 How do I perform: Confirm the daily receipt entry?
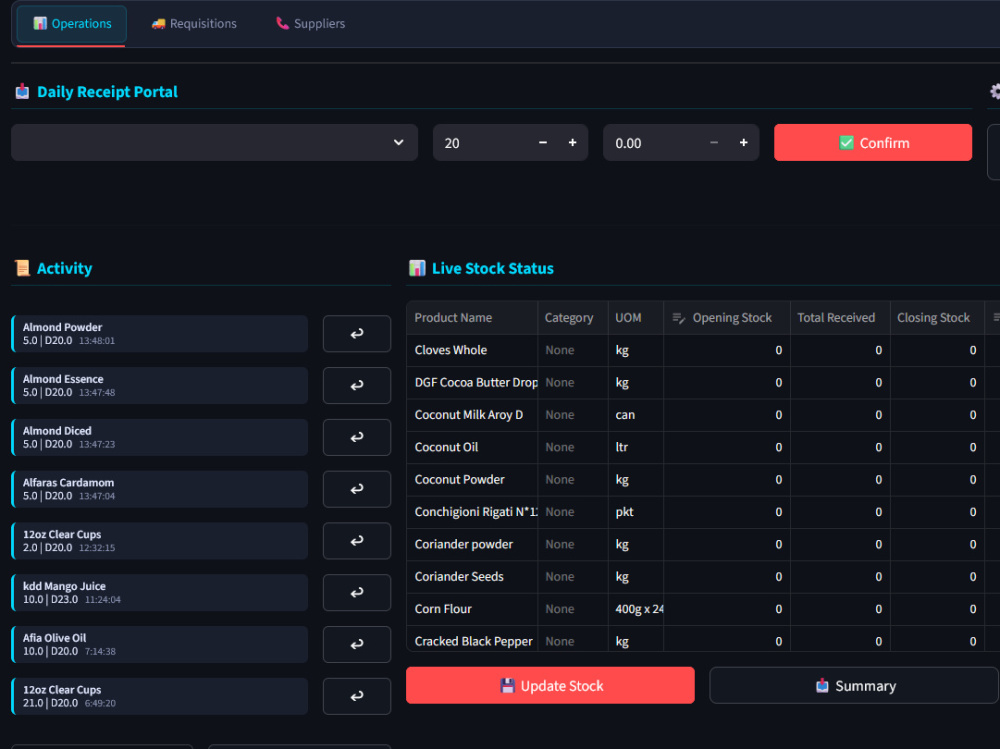[x=872, y=142]
